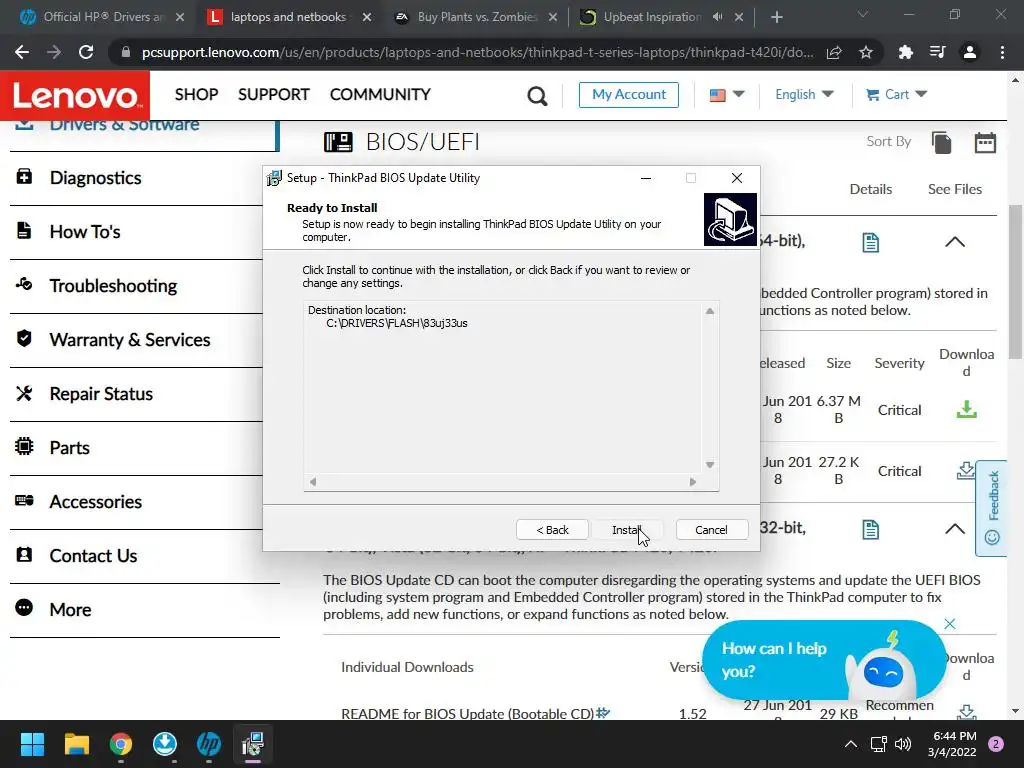
Task: Open Chrome extensions puzzle icon
Action: pos(905,52)
